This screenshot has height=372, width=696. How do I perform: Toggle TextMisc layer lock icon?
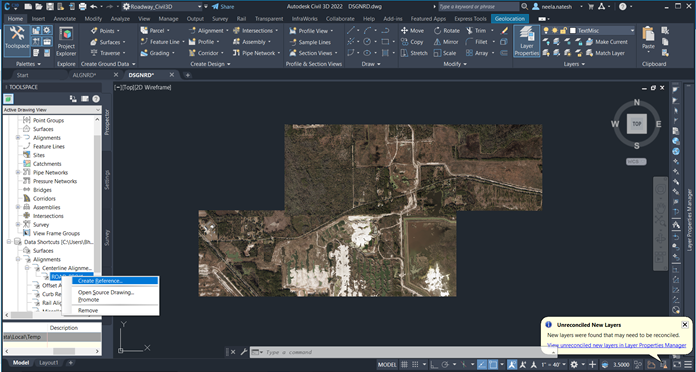click(563, 31)
